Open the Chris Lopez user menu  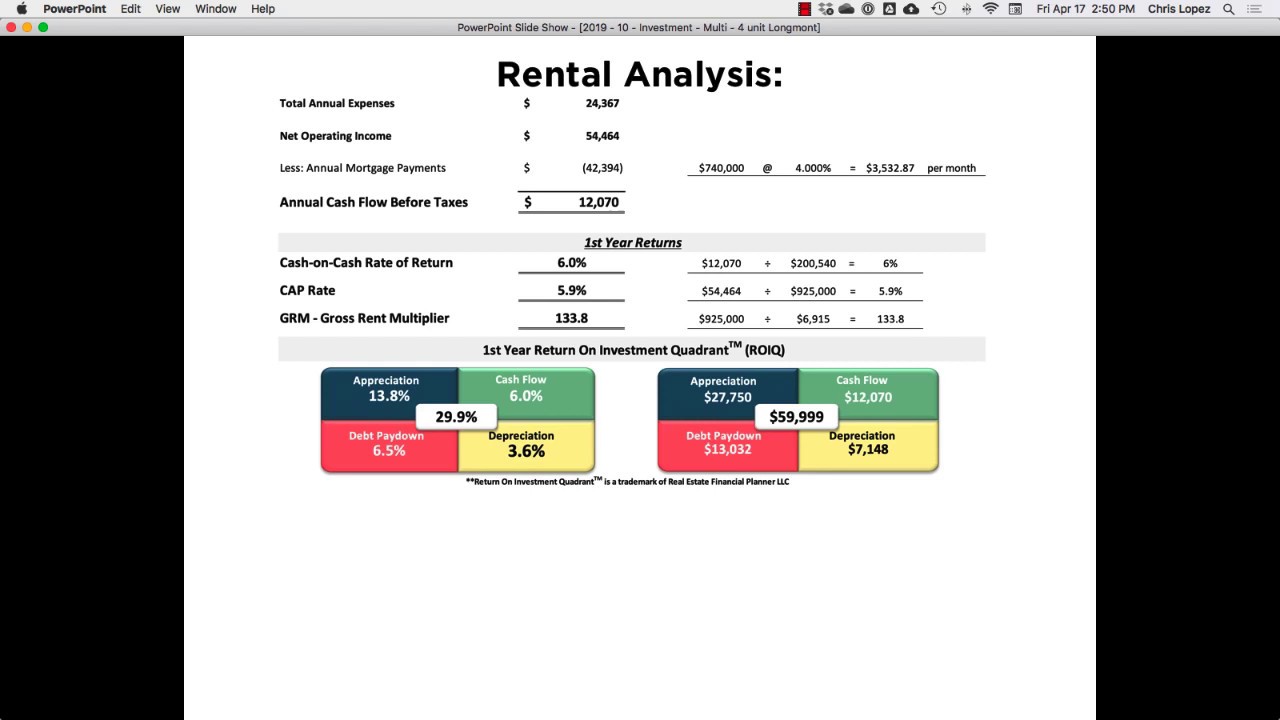tap(1179, 9)
